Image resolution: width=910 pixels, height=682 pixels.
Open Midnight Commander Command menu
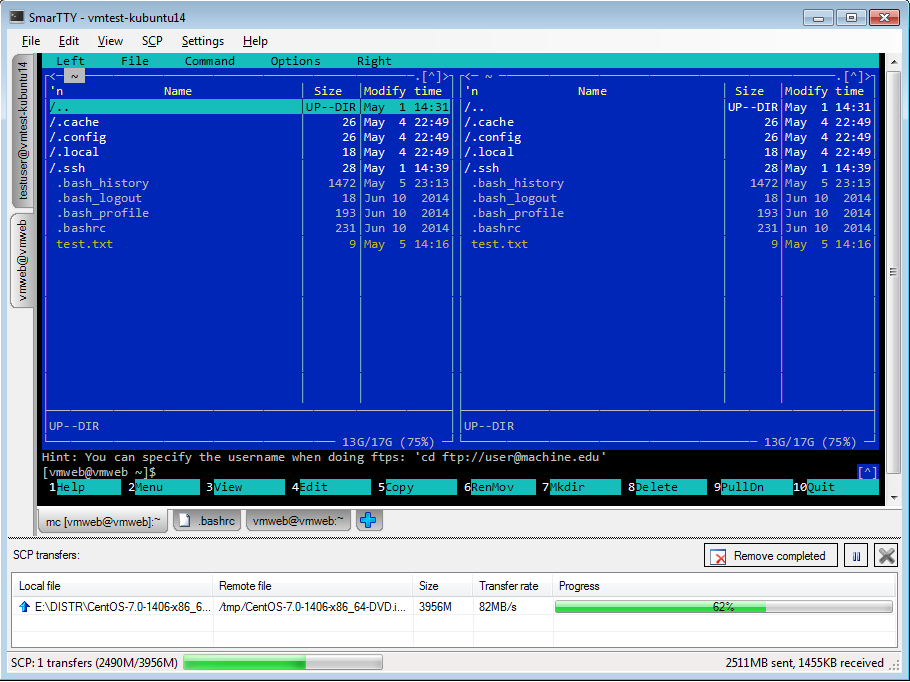[x=210, y=61]
